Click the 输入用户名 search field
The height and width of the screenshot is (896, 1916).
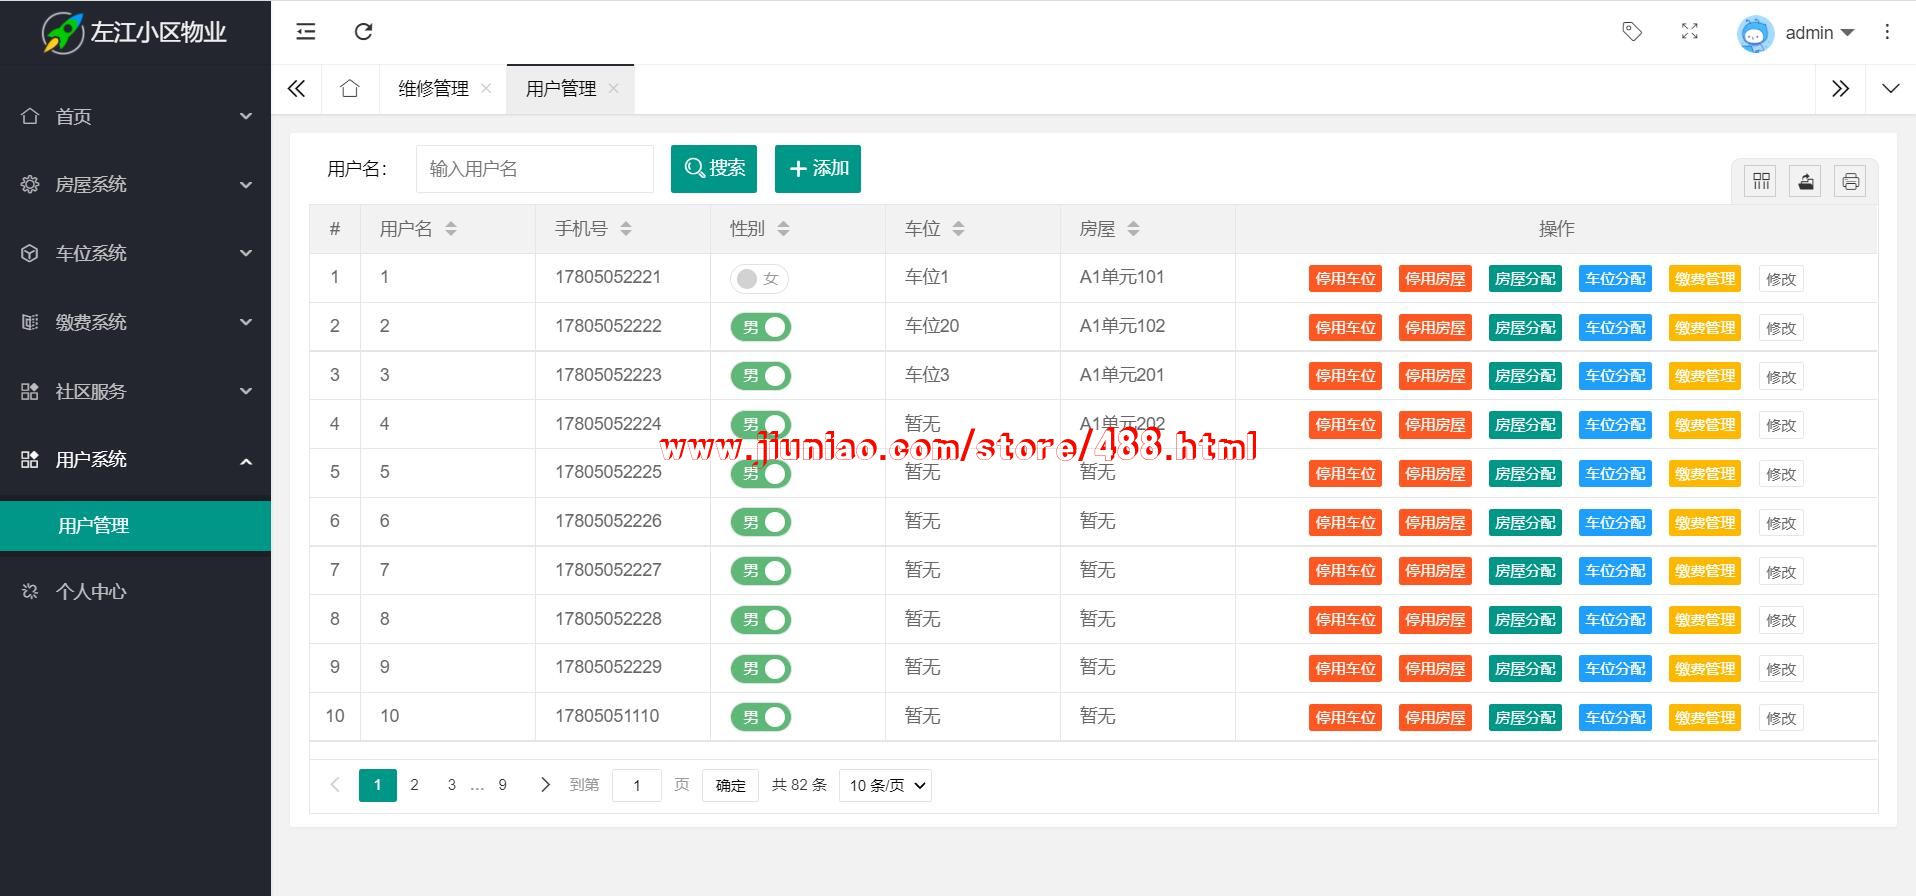(534, 169)
